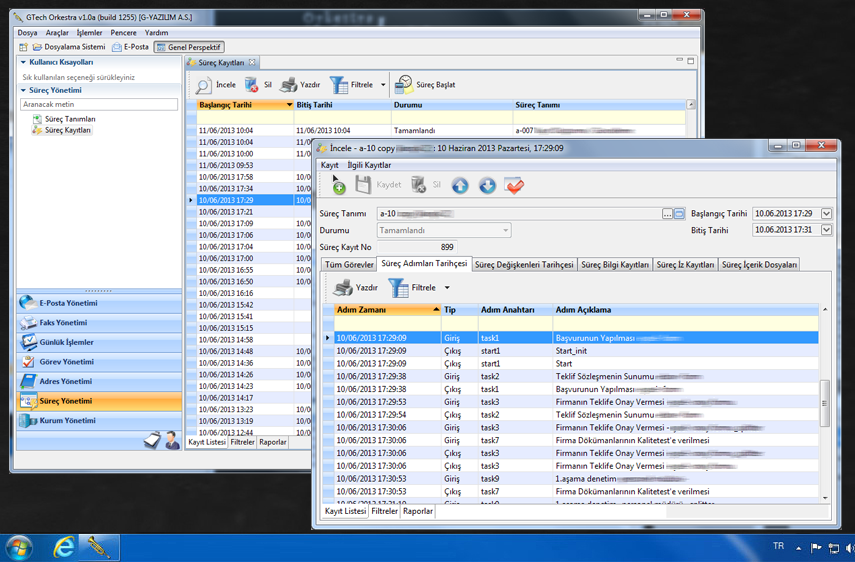The width and height of the screenshot is (855, 562).
Task: Toggle the Genel Perspektif perspective button
Action: (190, 47)
